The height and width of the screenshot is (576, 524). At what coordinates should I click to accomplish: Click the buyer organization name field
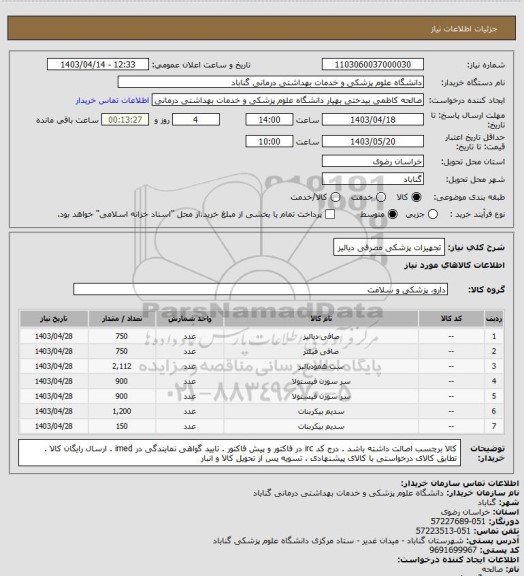tap(270, 82)
